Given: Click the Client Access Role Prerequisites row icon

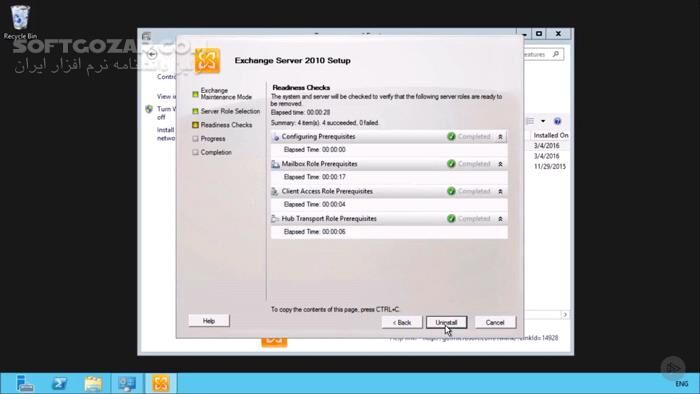Looking at the screenshot, I should click(x=275, y=191).
